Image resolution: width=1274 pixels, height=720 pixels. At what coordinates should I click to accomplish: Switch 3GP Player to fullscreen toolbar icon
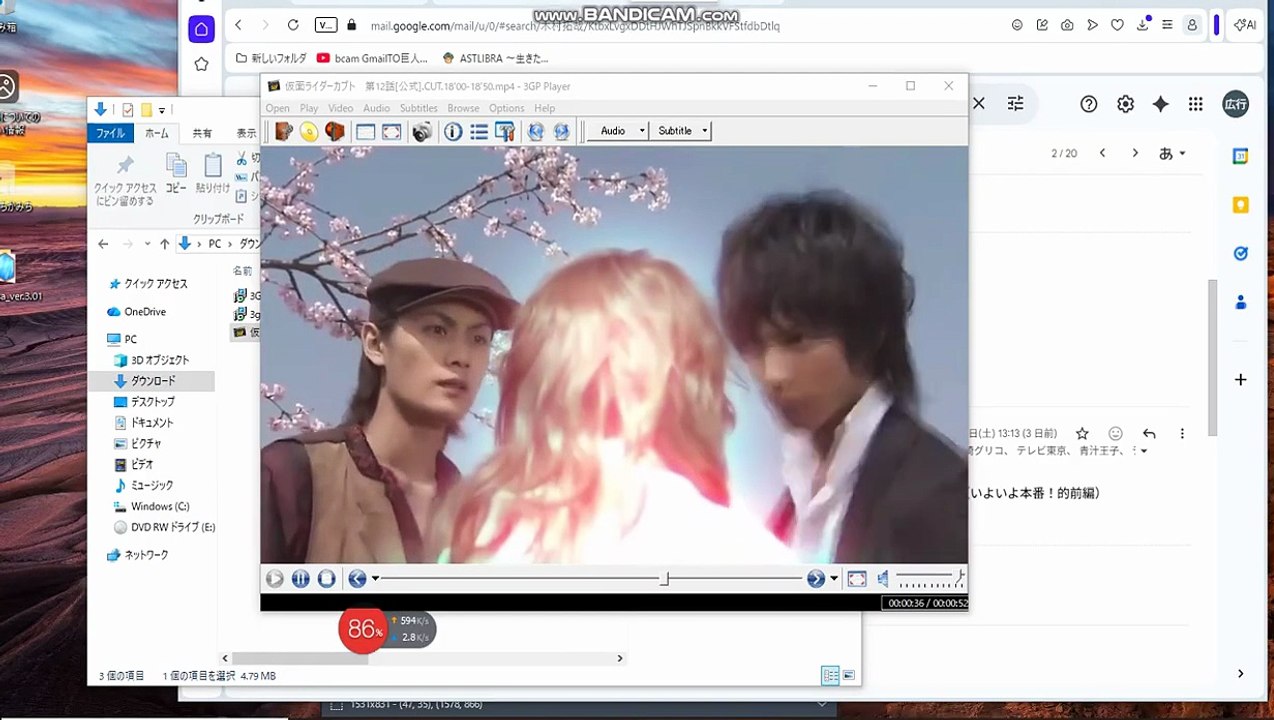392,131
